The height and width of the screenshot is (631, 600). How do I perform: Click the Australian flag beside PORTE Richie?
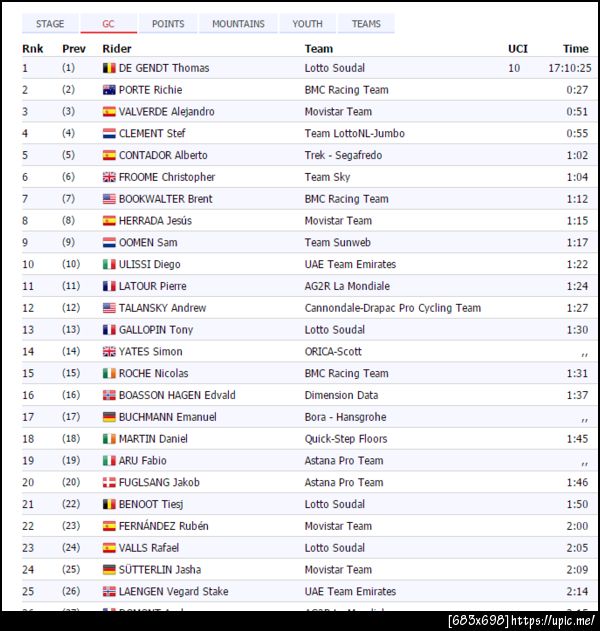click(109, 90)
